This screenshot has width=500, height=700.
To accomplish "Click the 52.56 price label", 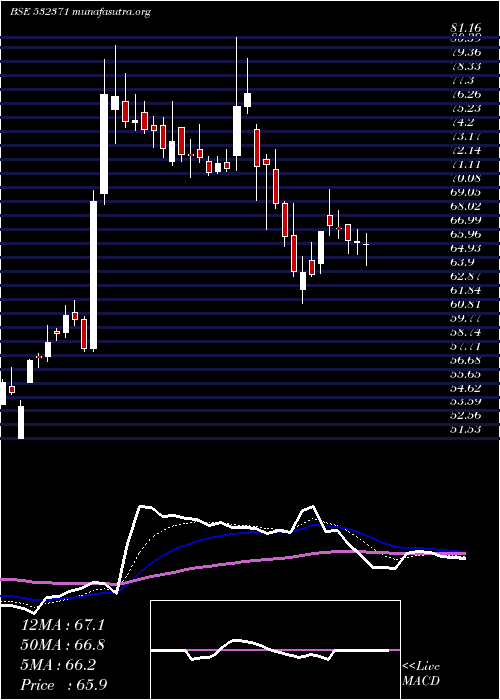I will pos(466,415).
